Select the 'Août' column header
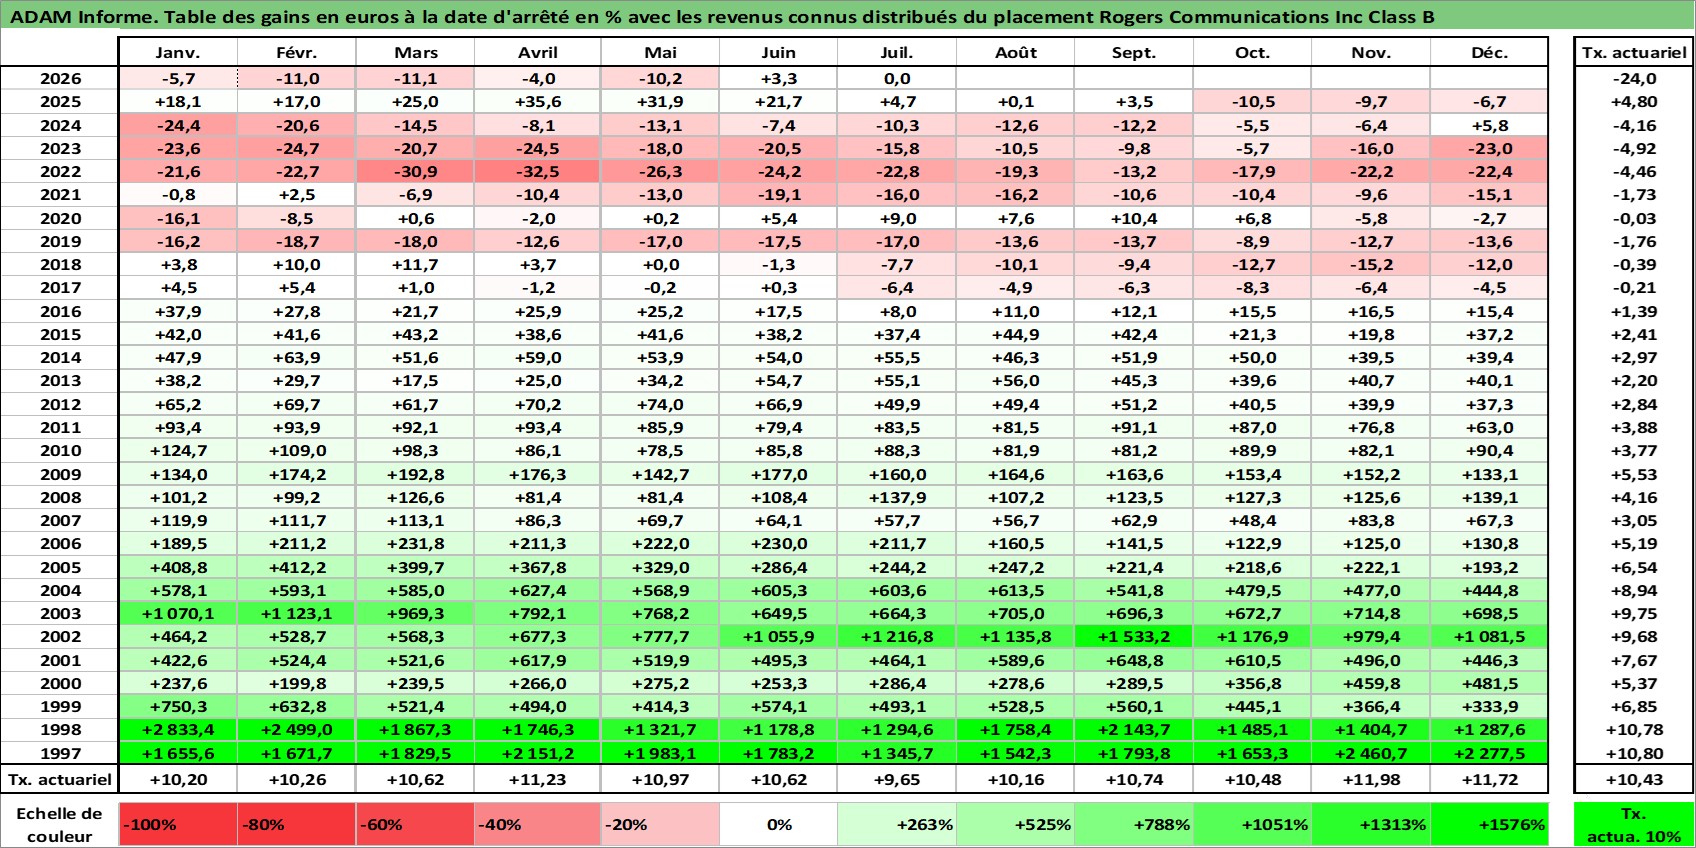The width and height of the screenshot is (1696, 848). (x=1015, y=53)
